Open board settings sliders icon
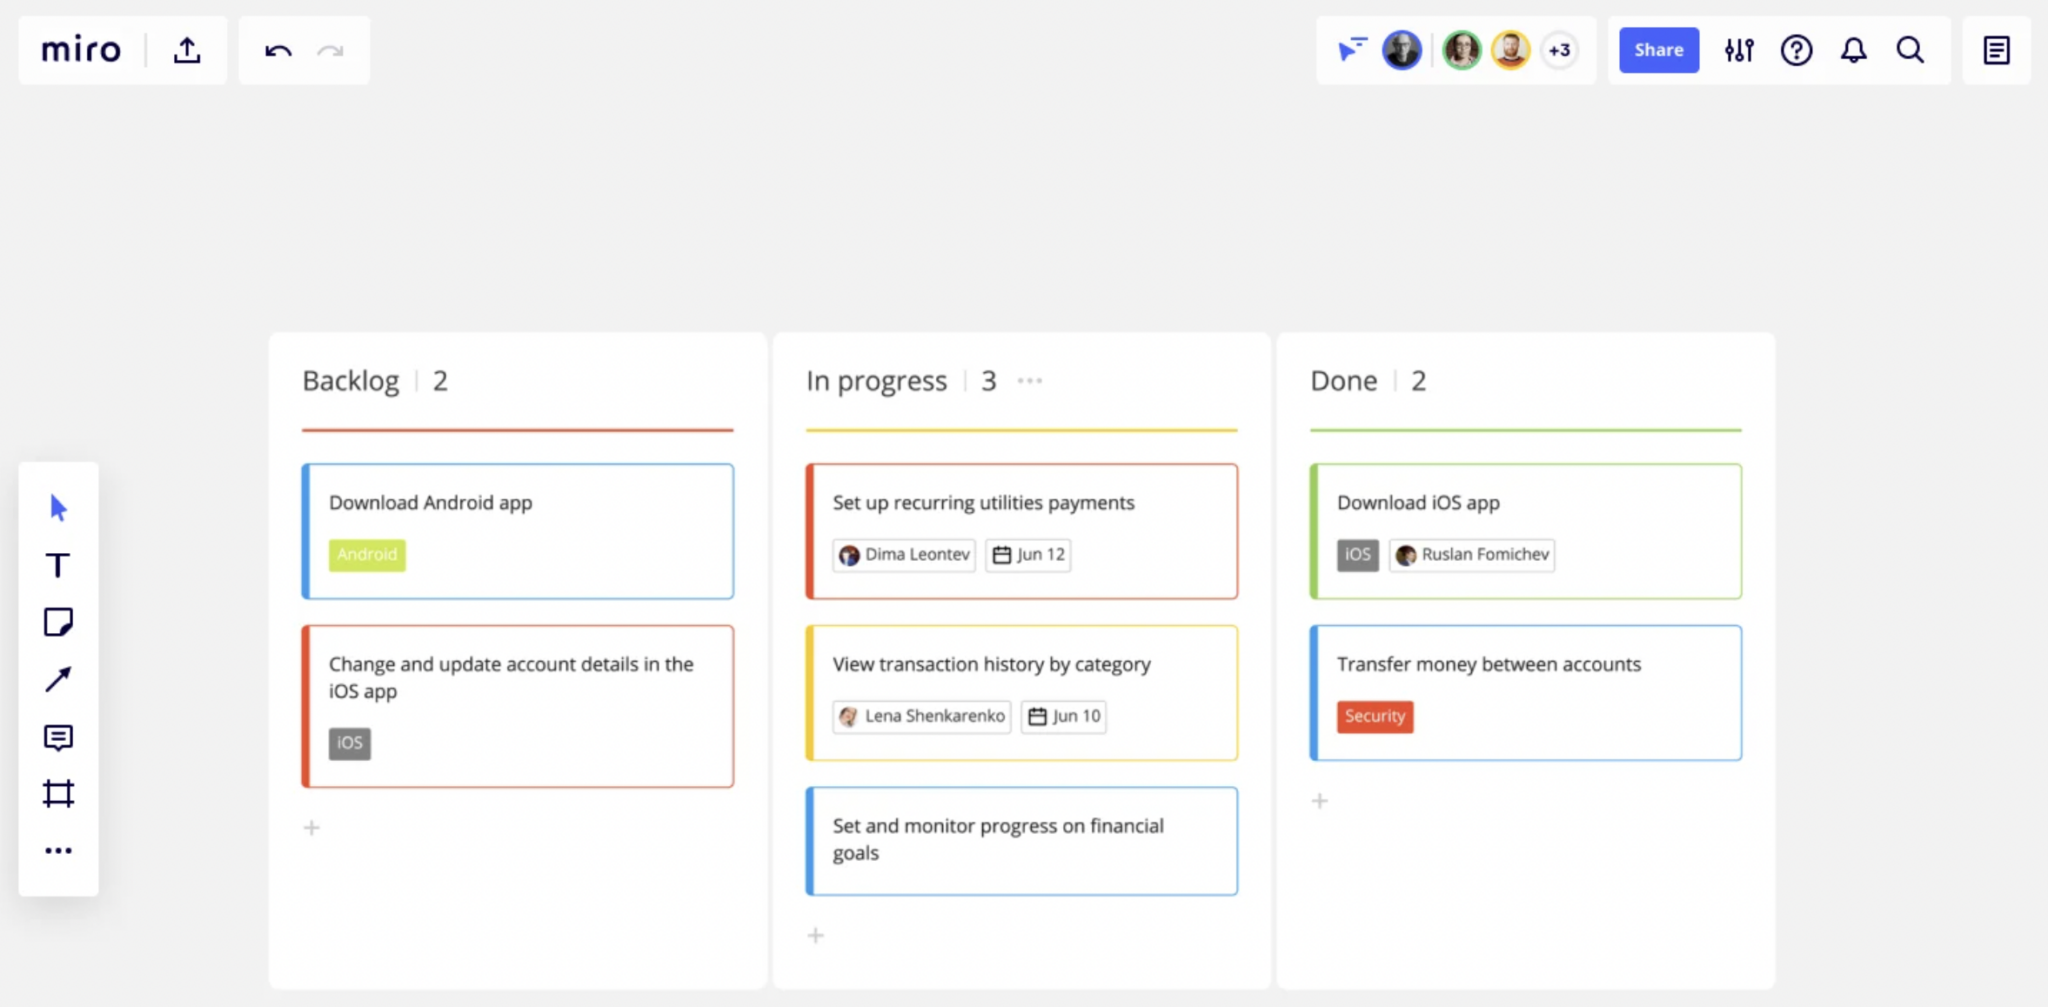Screen dimensions: 2048x1007 click(1739, 50)
